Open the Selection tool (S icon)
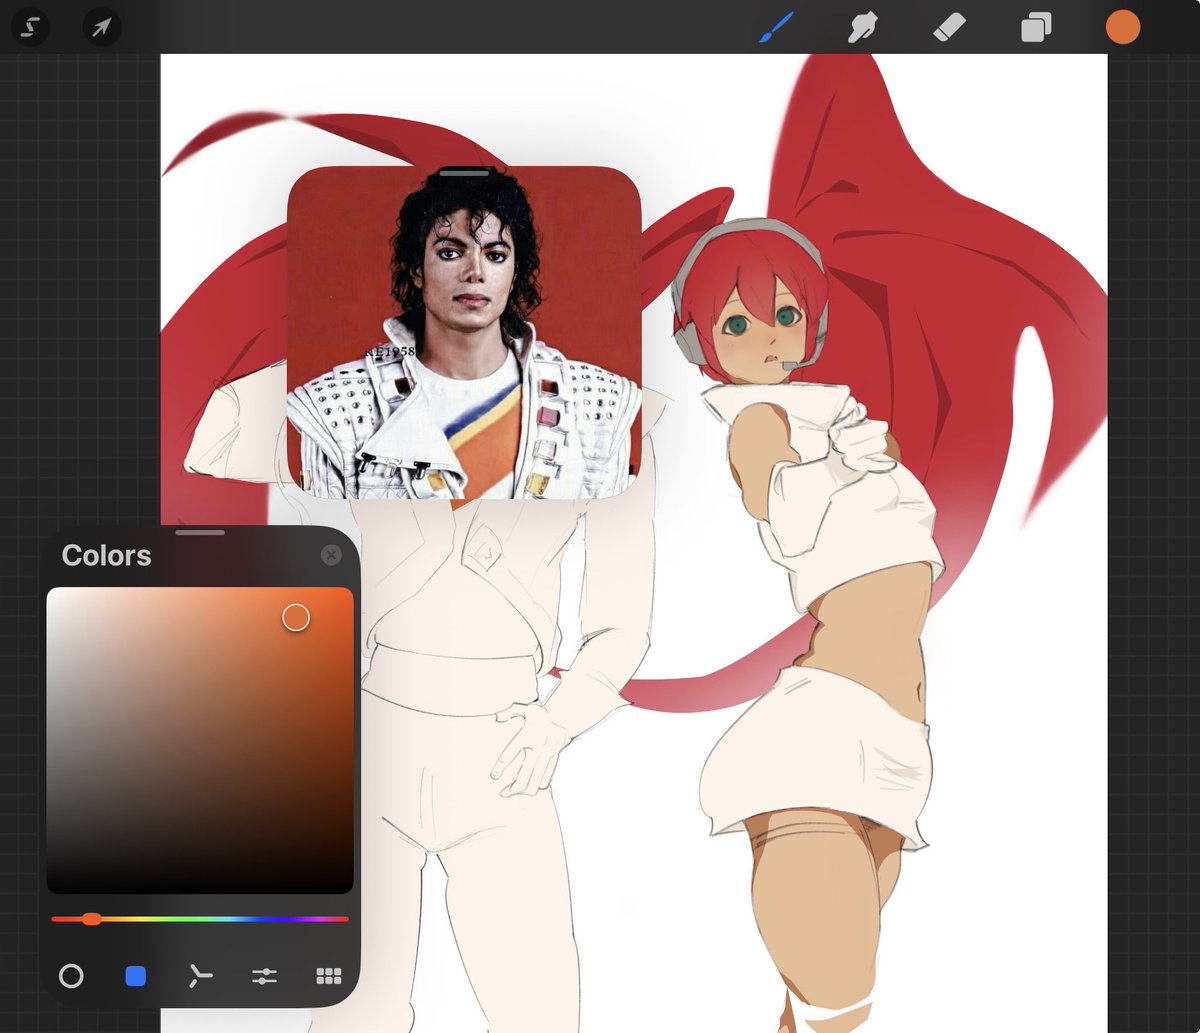This screenshot has height=1033, width=1200. [x=30, y=27]
